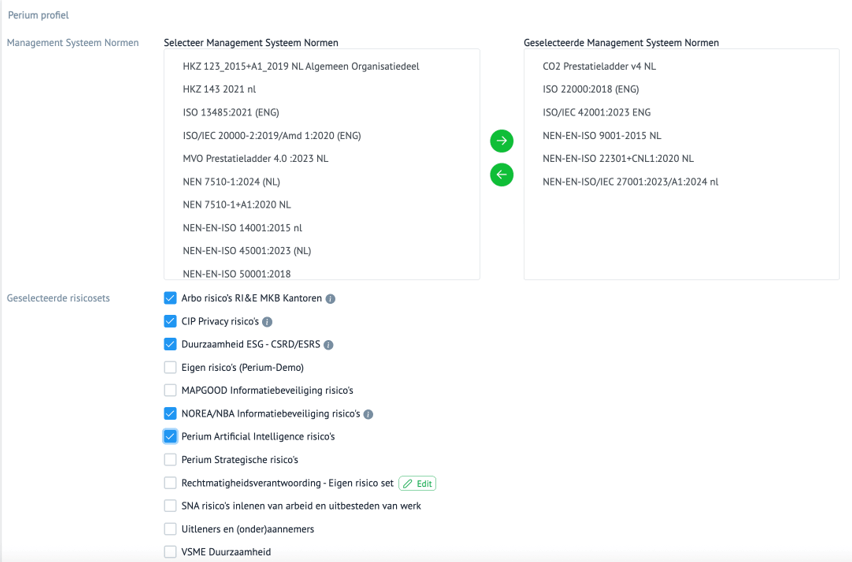Show info for NOREA/NBA Informatiebeveiliging risico's
852x562 pixels.
tap(368, 414)
